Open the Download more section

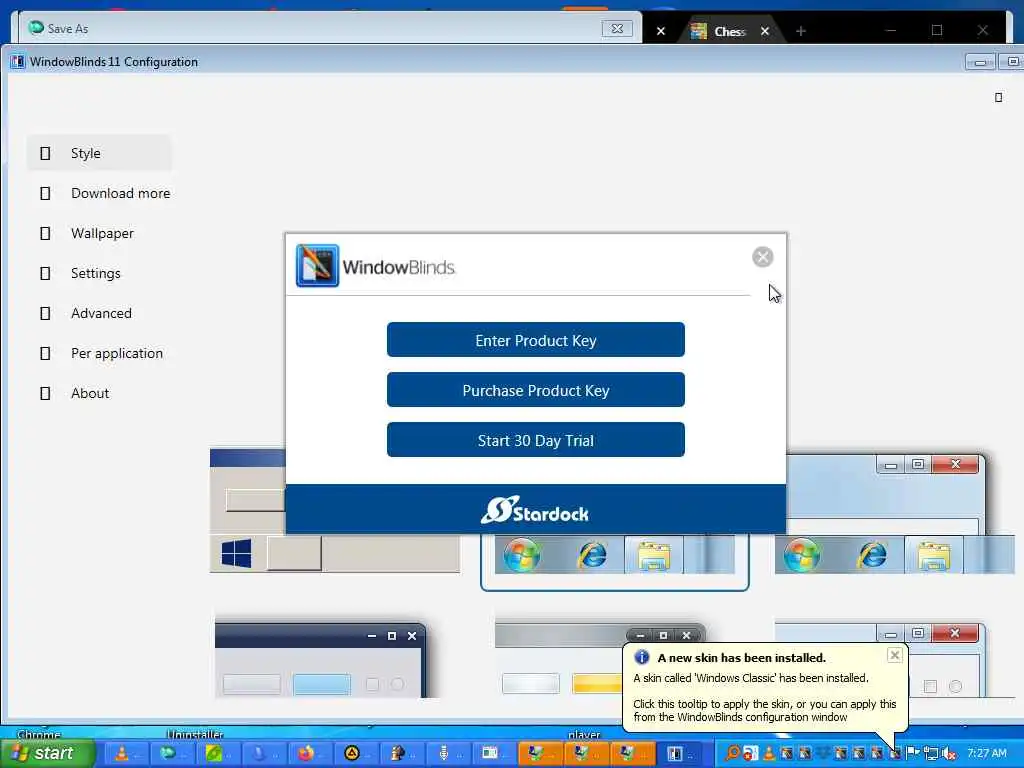(99, 193)
